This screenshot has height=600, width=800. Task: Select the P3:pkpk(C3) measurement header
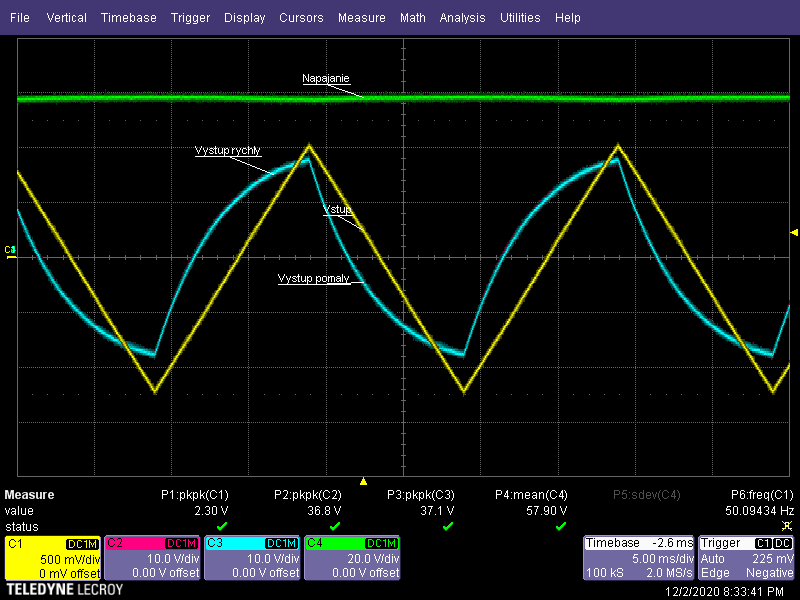(420, 495)
